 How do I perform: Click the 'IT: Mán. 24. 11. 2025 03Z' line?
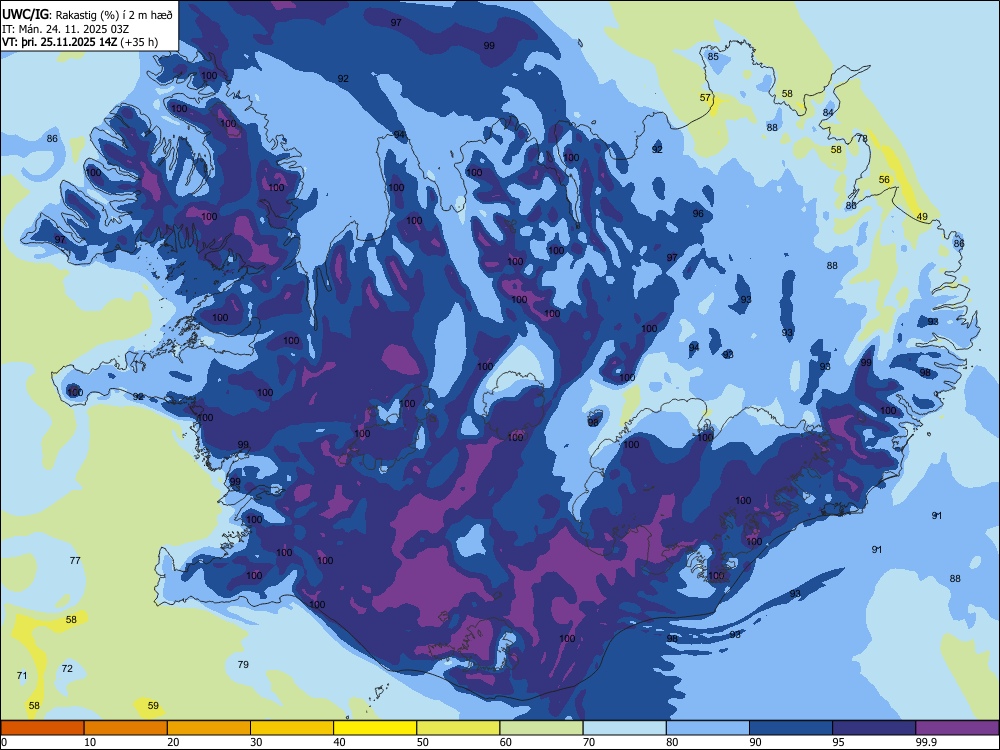click(x=66, y=29)
